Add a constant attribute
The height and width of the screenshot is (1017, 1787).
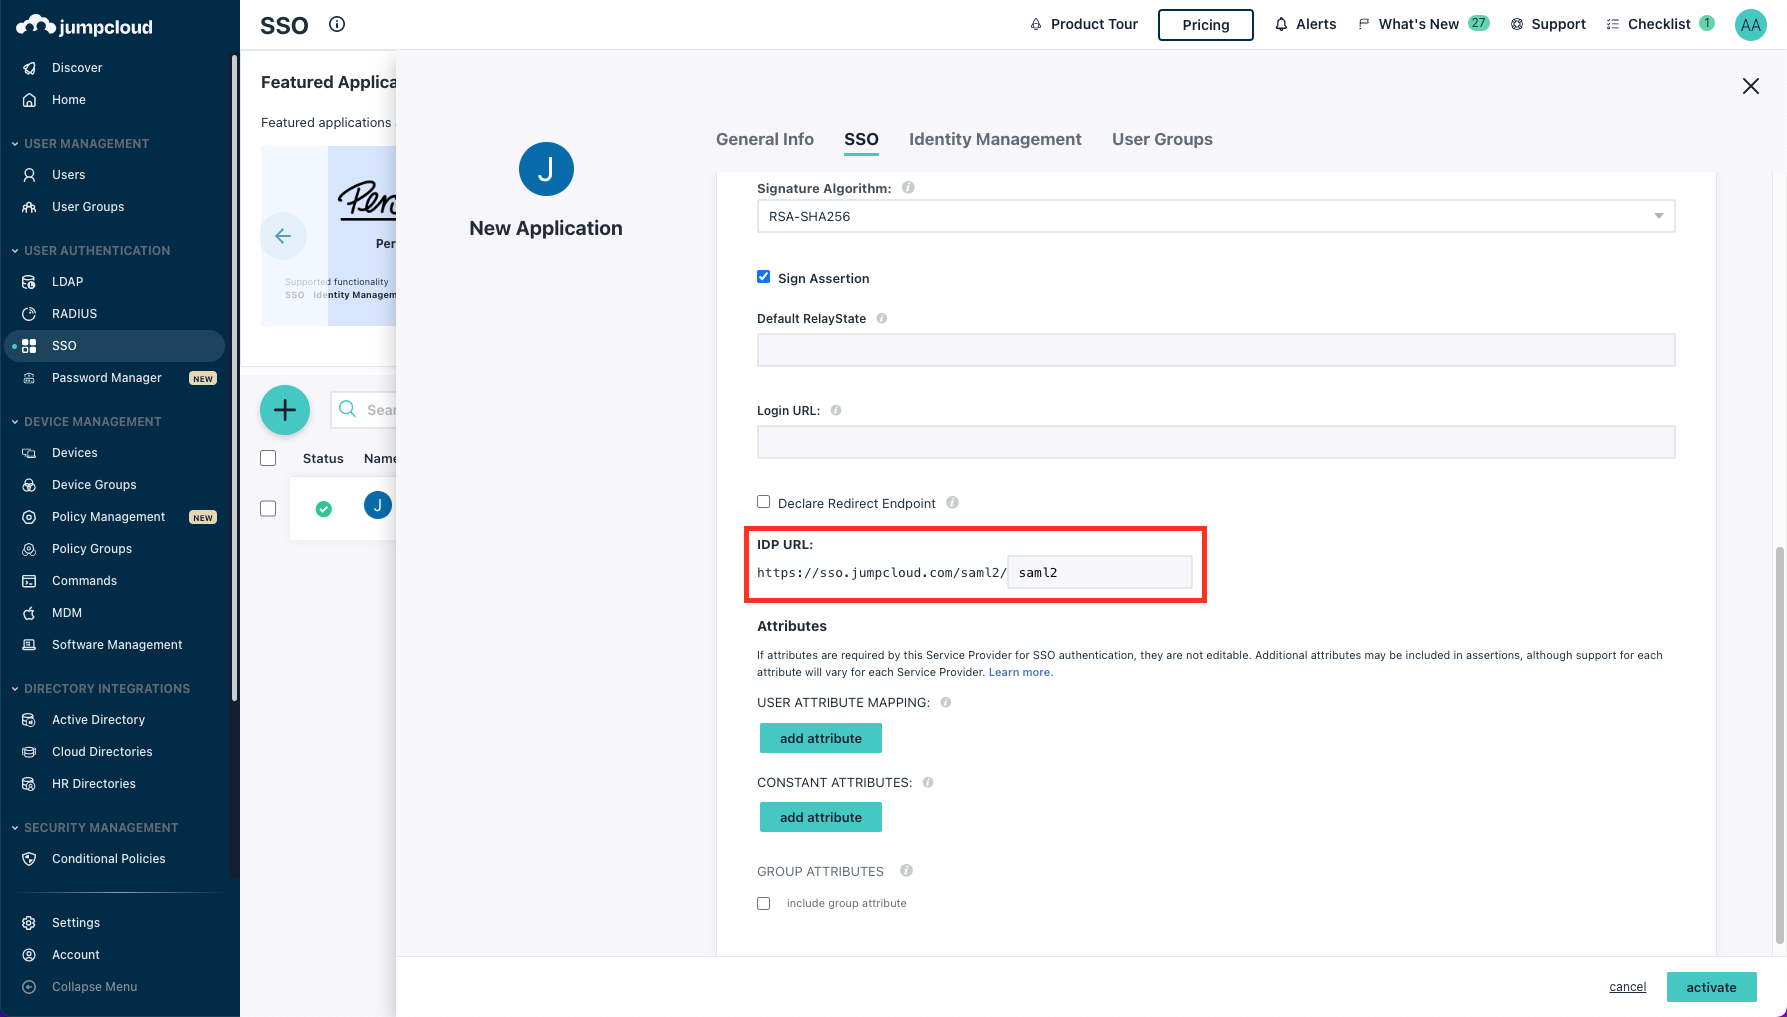point(821,817)
